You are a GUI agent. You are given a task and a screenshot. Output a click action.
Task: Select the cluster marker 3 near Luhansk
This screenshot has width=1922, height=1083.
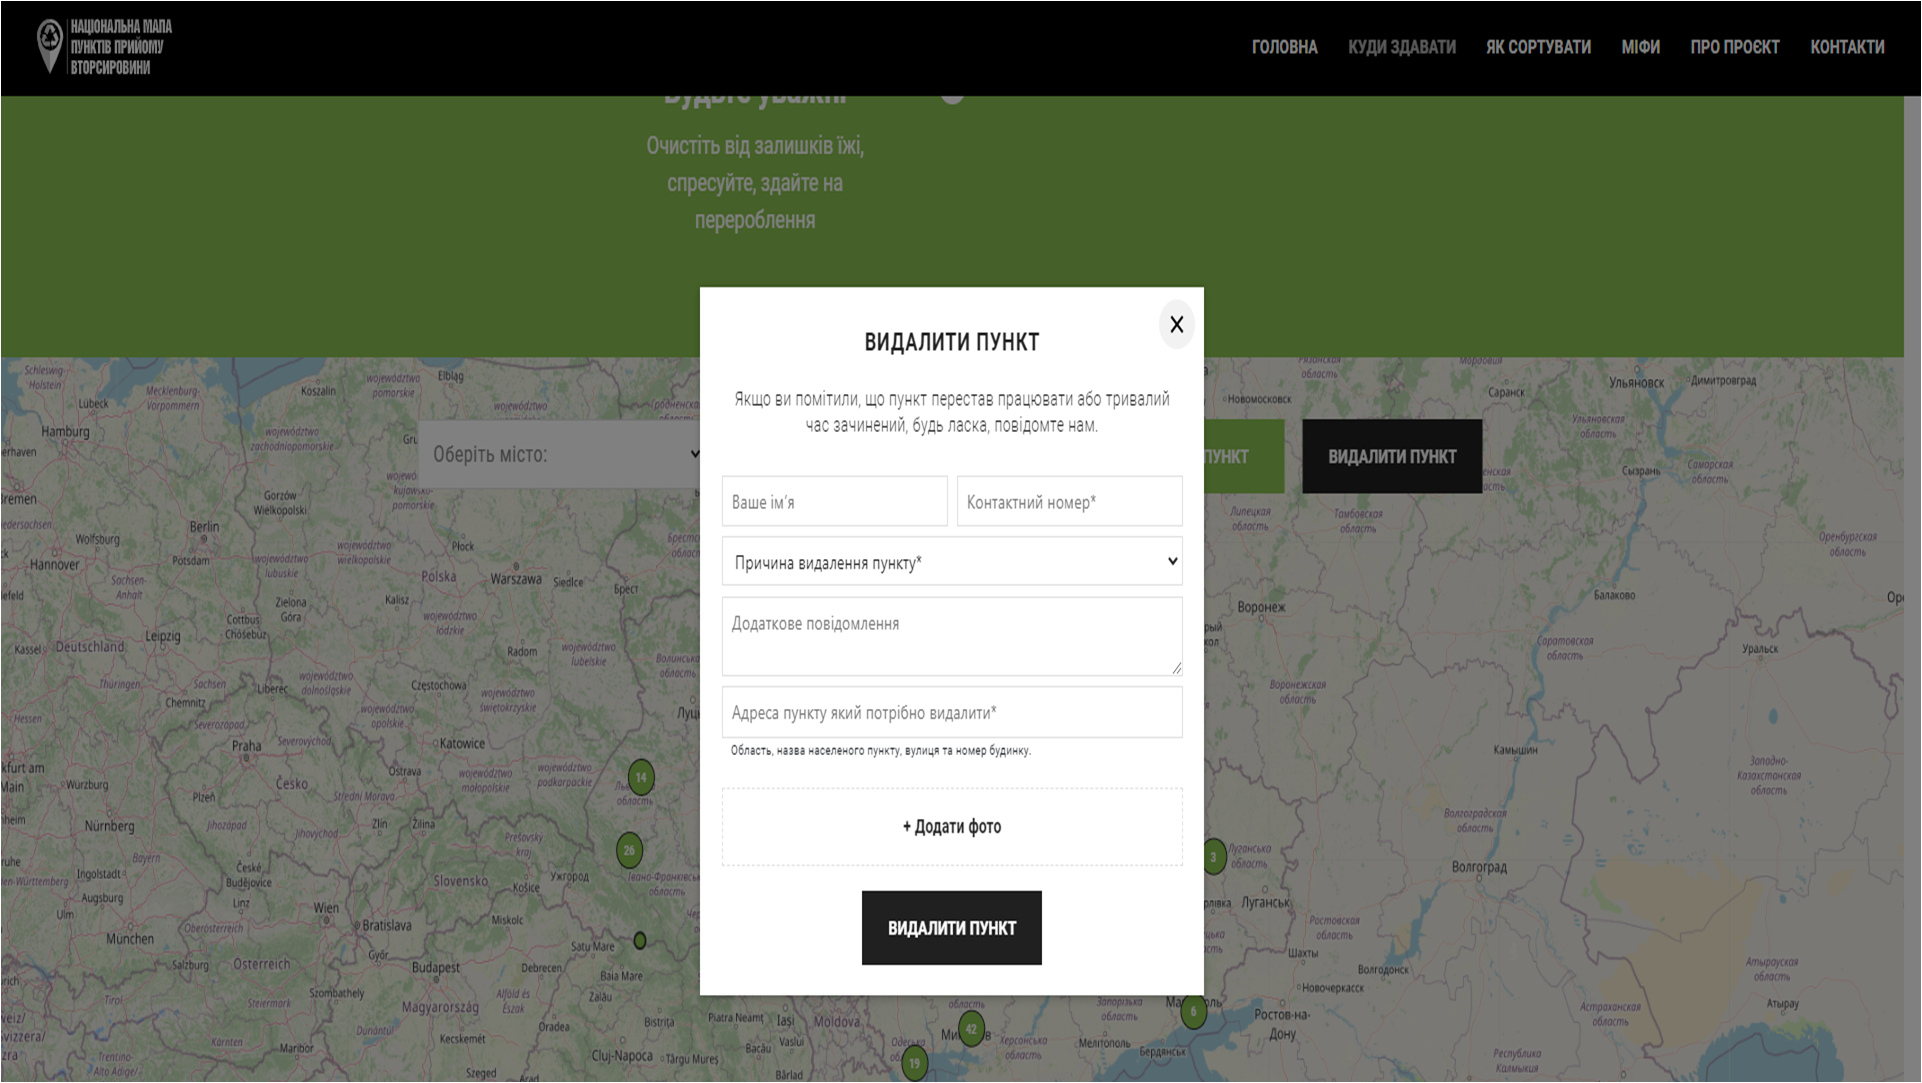[x=1214, y=857]
